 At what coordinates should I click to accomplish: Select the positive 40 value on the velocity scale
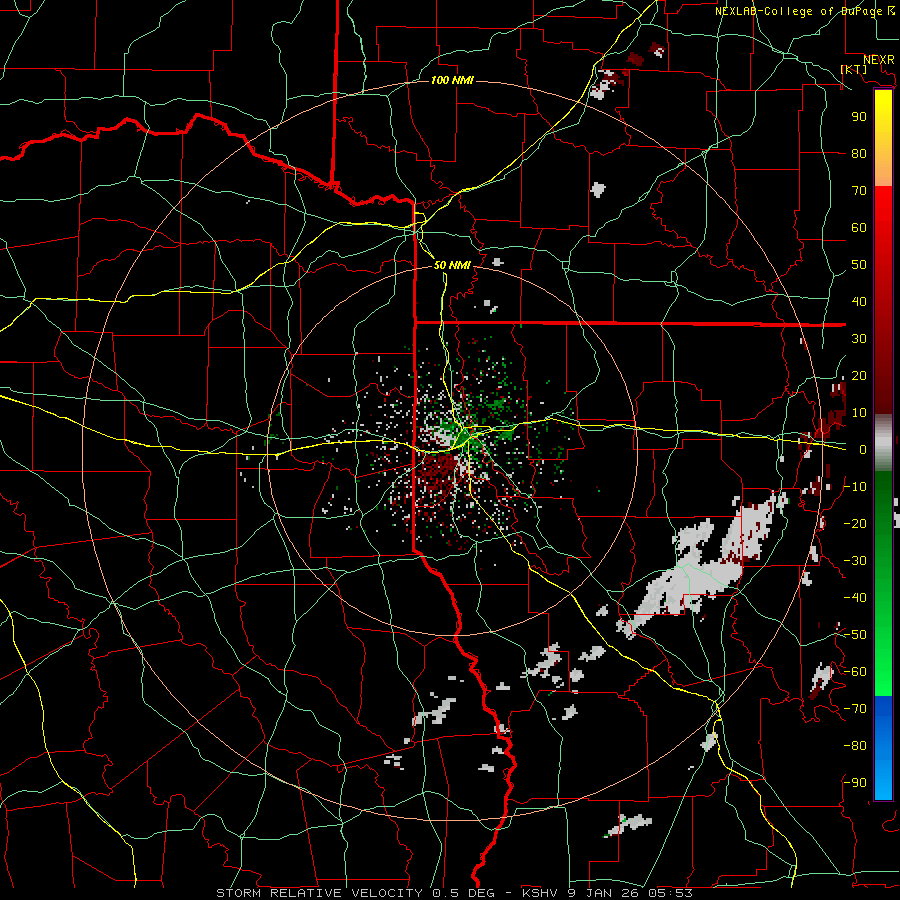(x=859, y=301)
